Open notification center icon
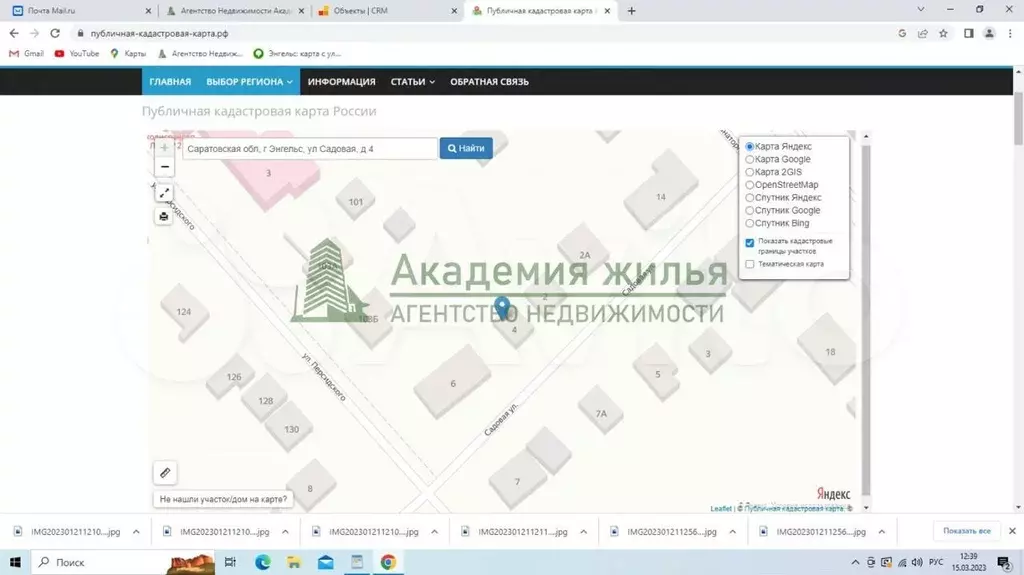 (x=1004, y=562)
